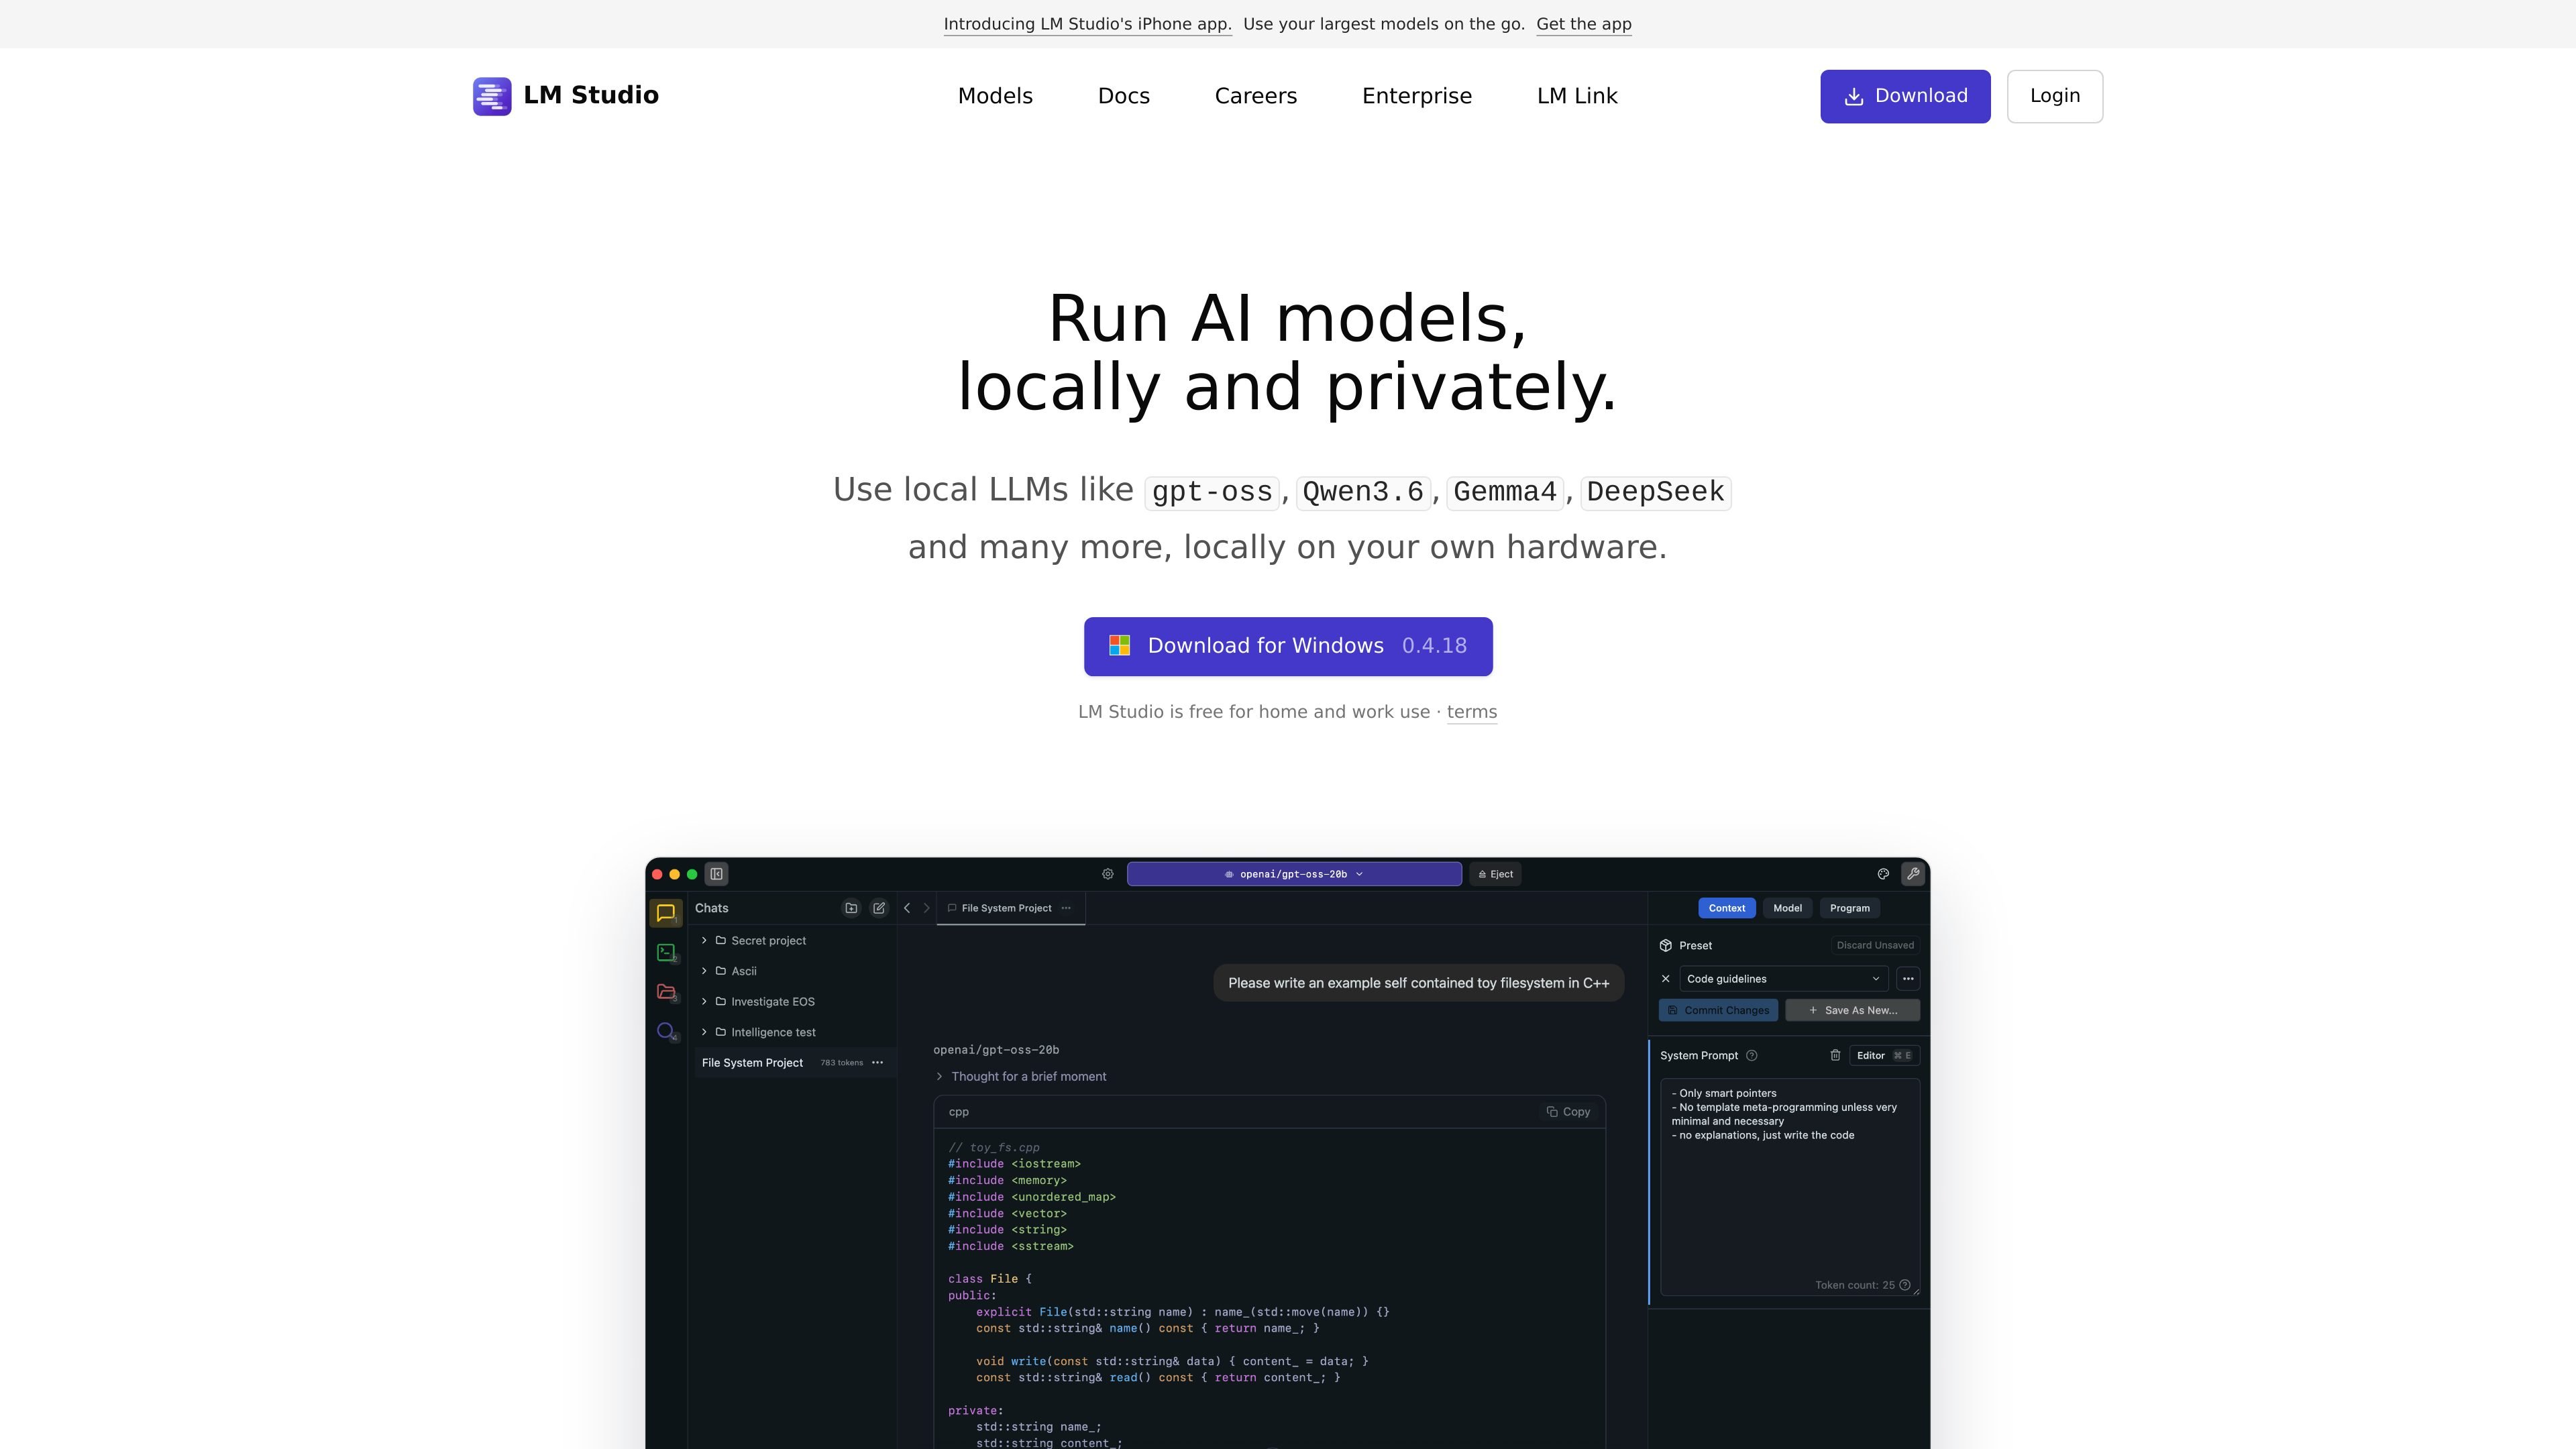Go back with the left arrow icon

tap(907, 908)
